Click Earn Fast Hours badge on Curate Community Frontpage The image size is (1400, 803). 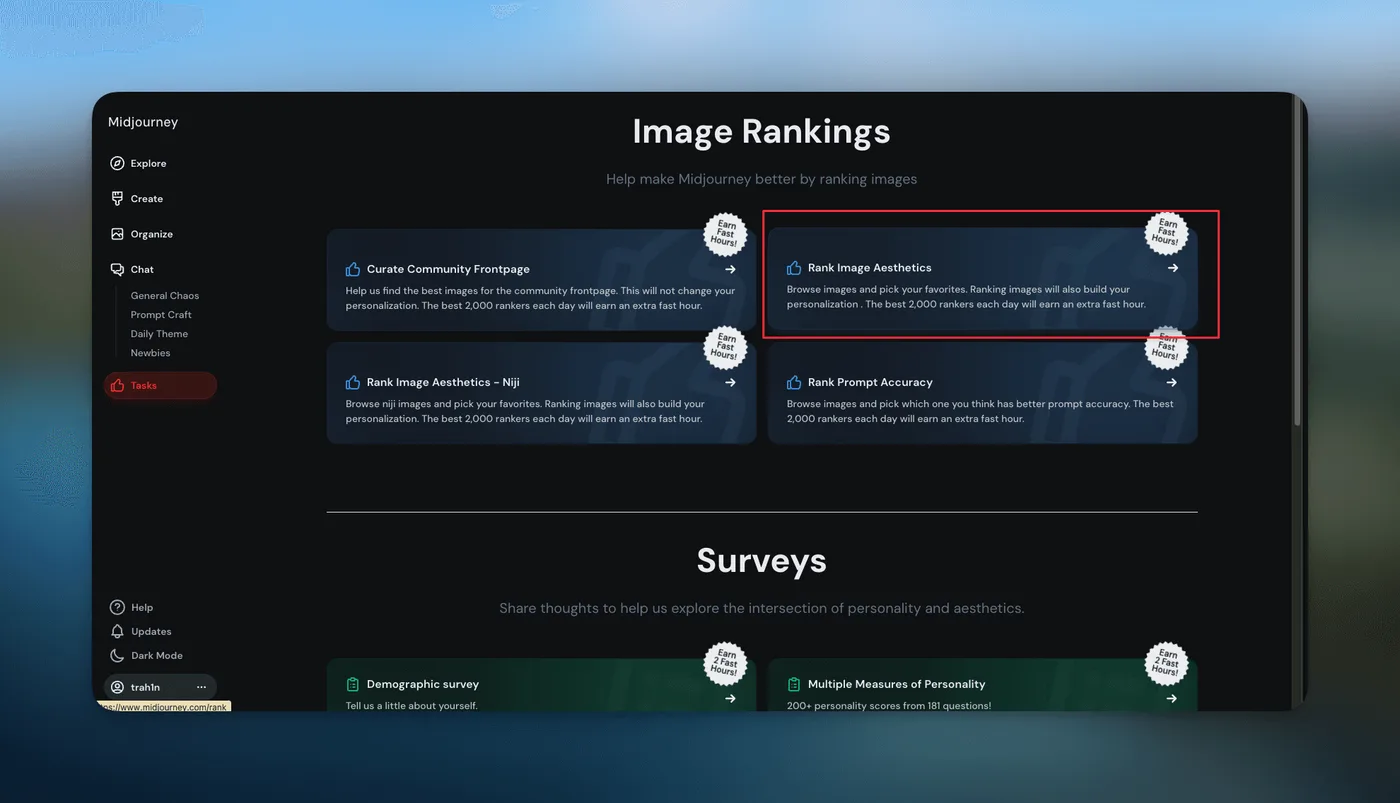(x=726, y=234)
